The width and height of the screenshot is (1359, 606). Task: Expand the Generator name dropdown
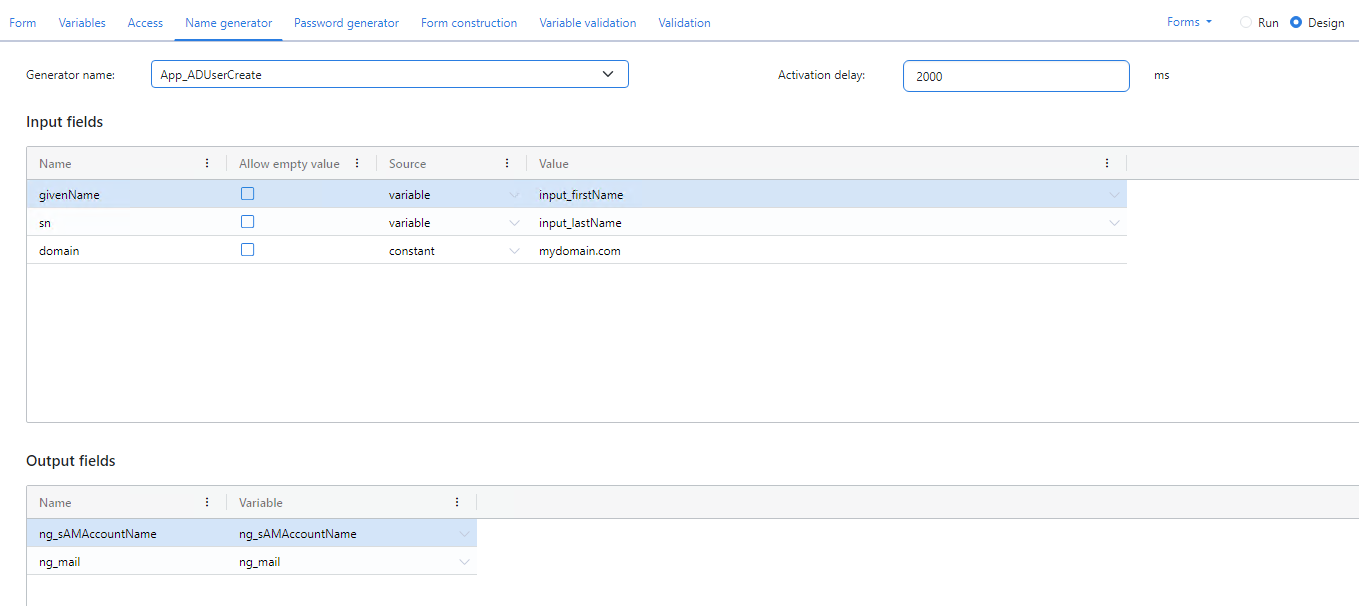608,74
